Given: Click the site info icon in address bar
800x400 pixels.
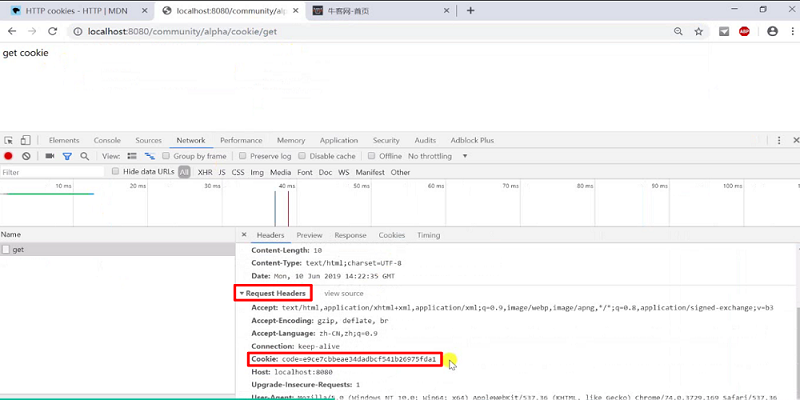Looking at the screenshot, I should pyautogui.click(x=78, y=32).
